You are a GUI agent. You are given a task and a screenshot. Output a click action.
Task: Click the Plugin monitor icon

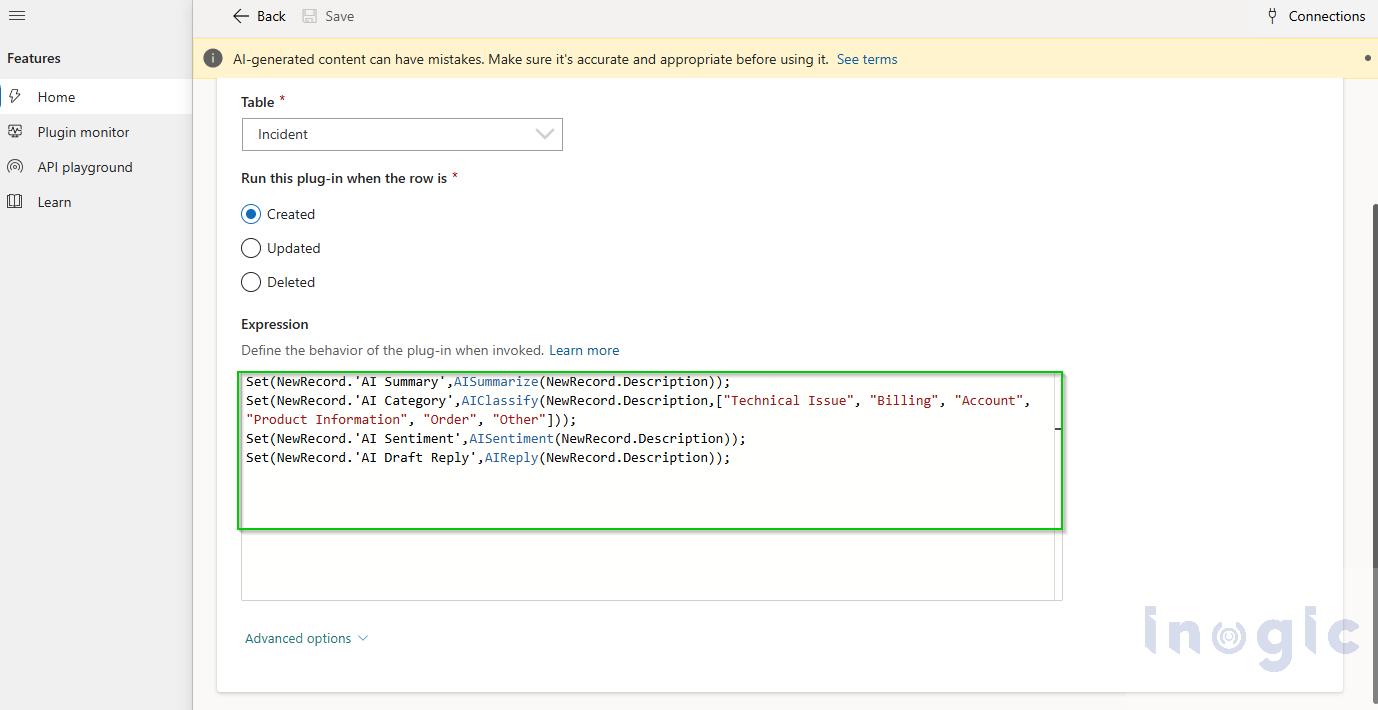15,132
